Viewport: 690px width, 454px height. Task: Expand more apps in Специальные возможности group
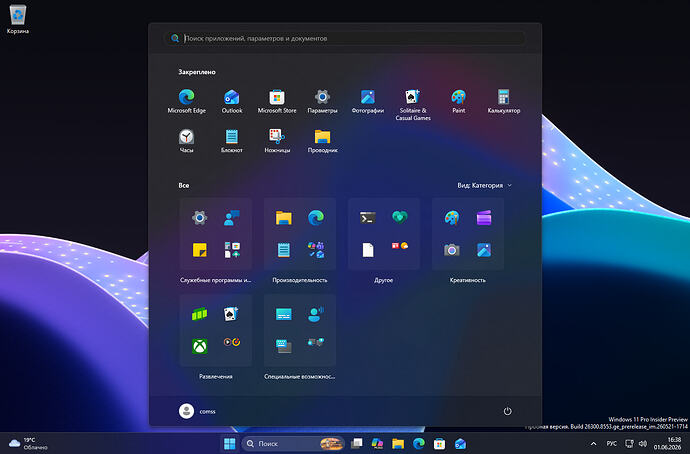pyautogui.click(x=316, y=342)
